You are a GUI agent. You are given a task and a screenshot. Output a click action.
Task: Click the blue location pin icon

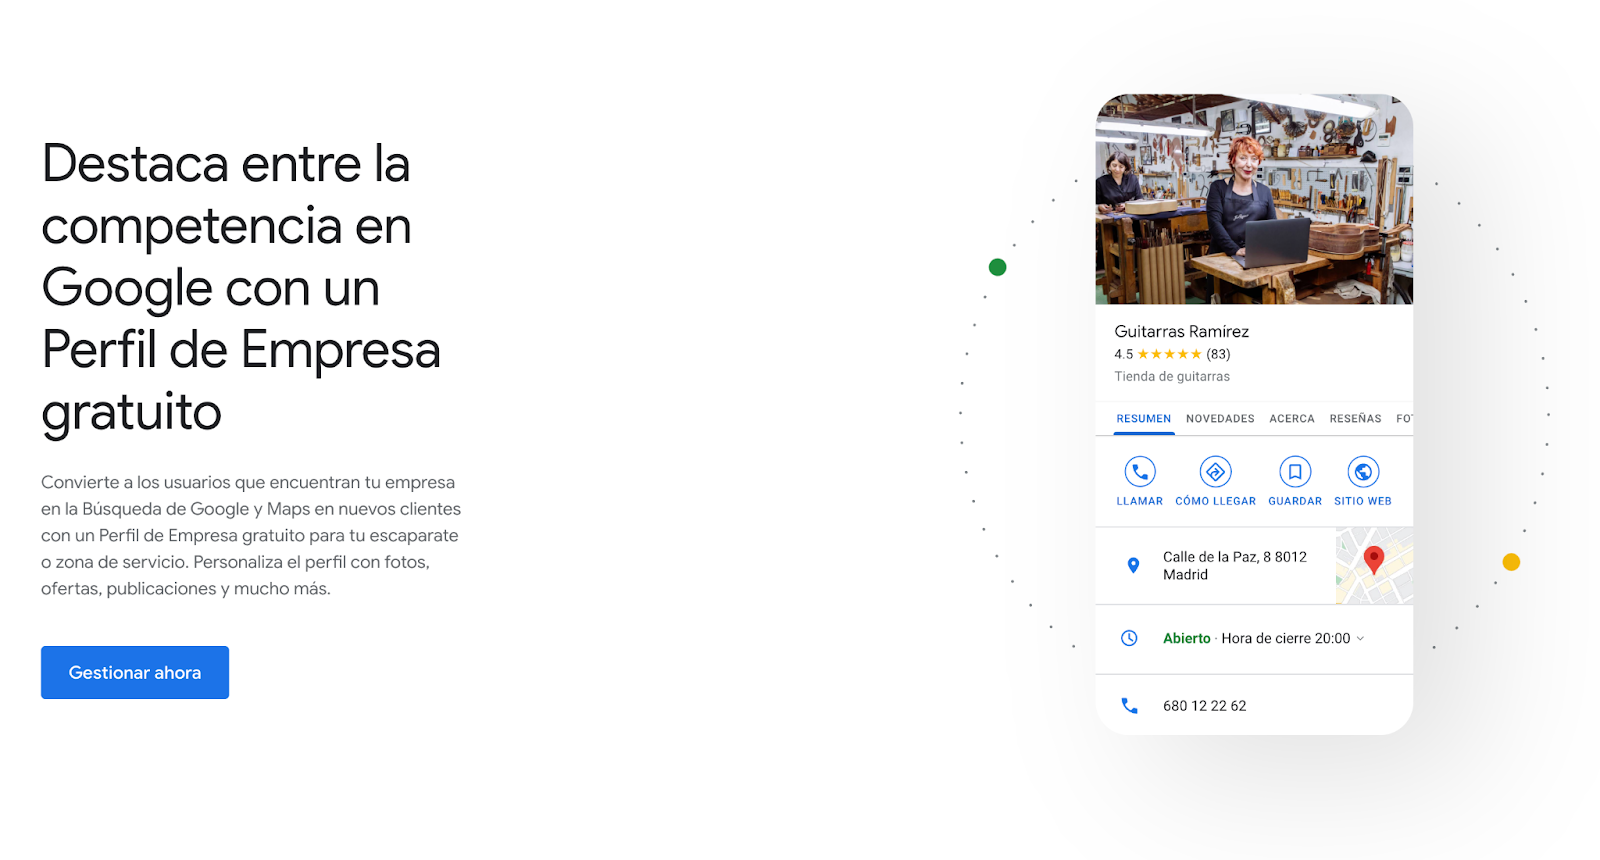click(x=1133, y=565)
